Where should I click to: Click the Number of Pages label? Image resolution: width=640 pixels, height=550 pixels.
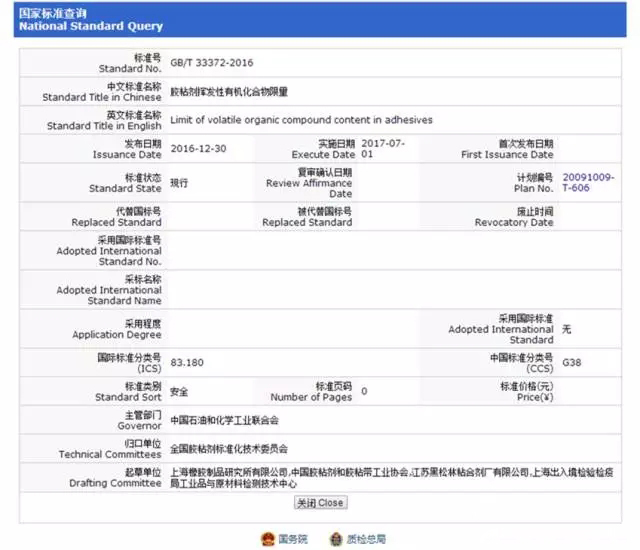tap(311, 392)
